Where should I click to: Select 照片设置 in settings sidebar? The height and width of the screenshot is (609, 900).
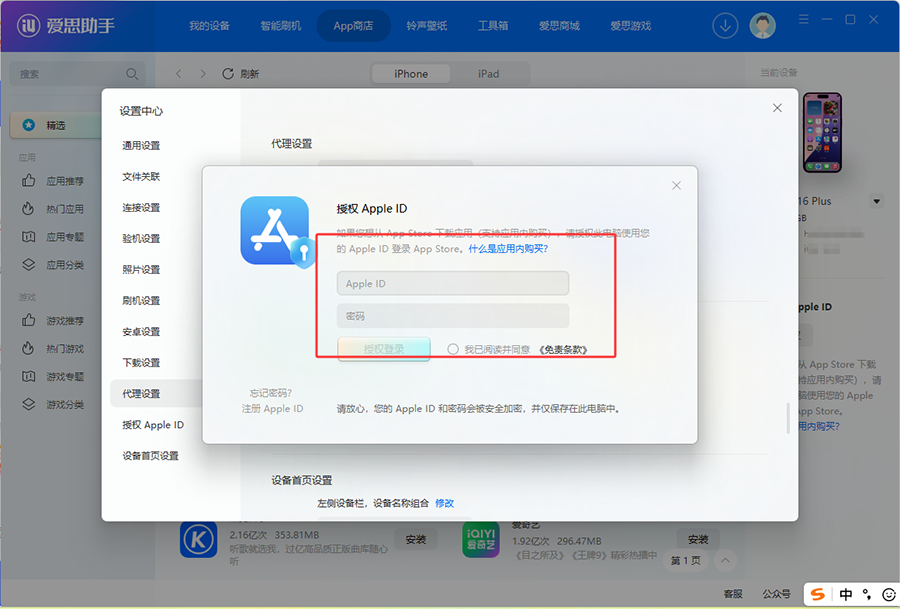coord(141,270)
